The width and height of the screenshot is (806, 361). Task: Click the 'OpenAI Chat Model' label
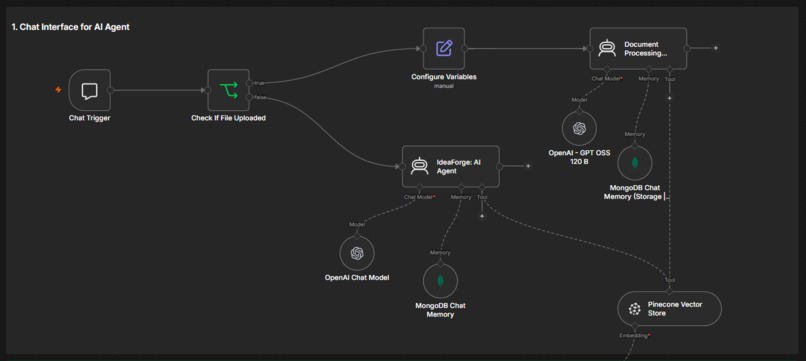[357, 278]
